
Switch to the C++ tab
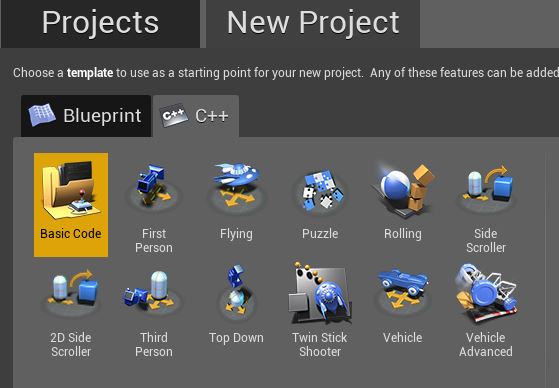(196, 116)
